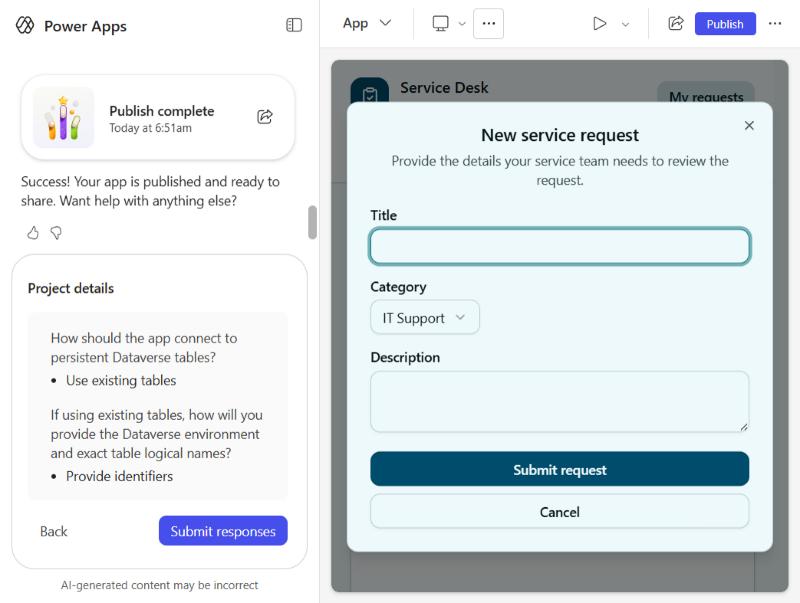Viewport: 800px width, 603px height.
Task: Click Cancel in the service request dialog
Action: (560, 512)
